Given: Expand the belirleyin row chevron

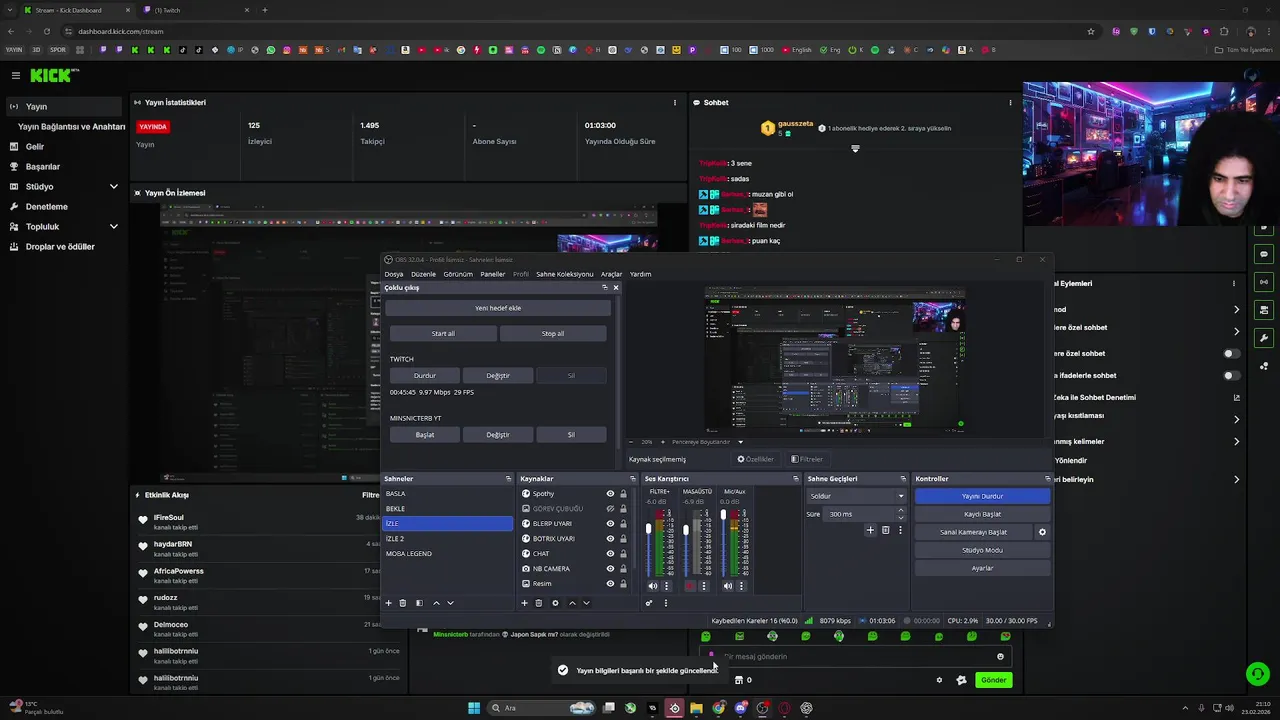Looking at the screenshot, I should [1237, 480].
